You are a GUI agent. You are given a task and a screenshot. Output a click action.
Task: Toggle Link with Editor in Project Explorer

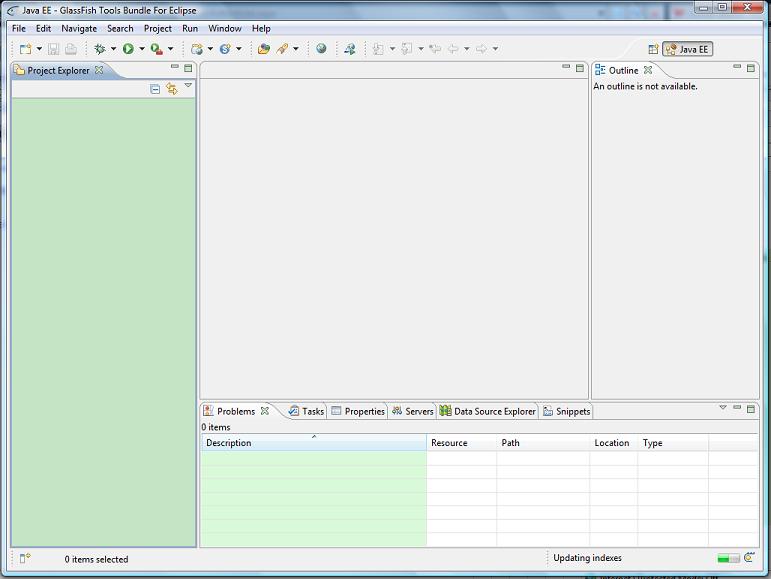[172, 89]
